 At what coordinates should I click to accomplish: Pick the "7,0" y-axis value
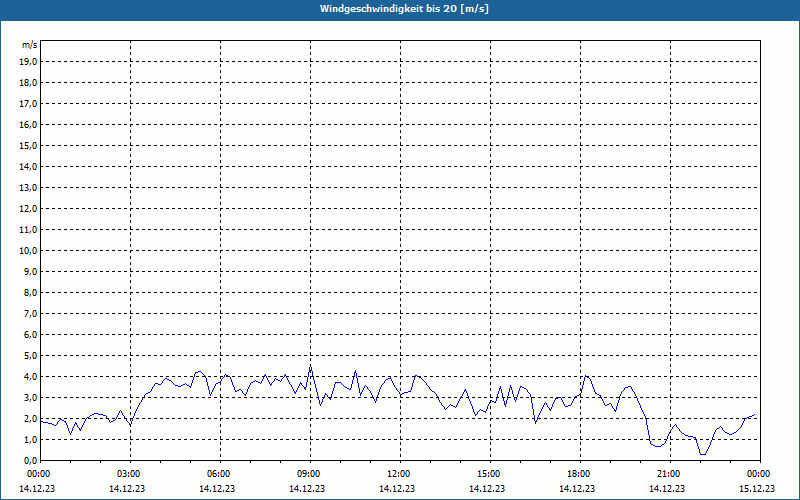30,313
